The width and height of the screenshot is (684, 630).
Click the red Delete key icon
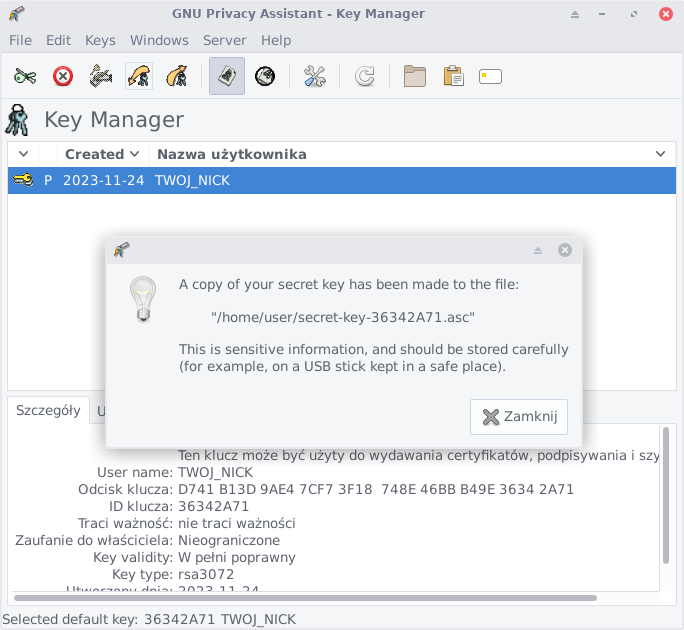63,76
